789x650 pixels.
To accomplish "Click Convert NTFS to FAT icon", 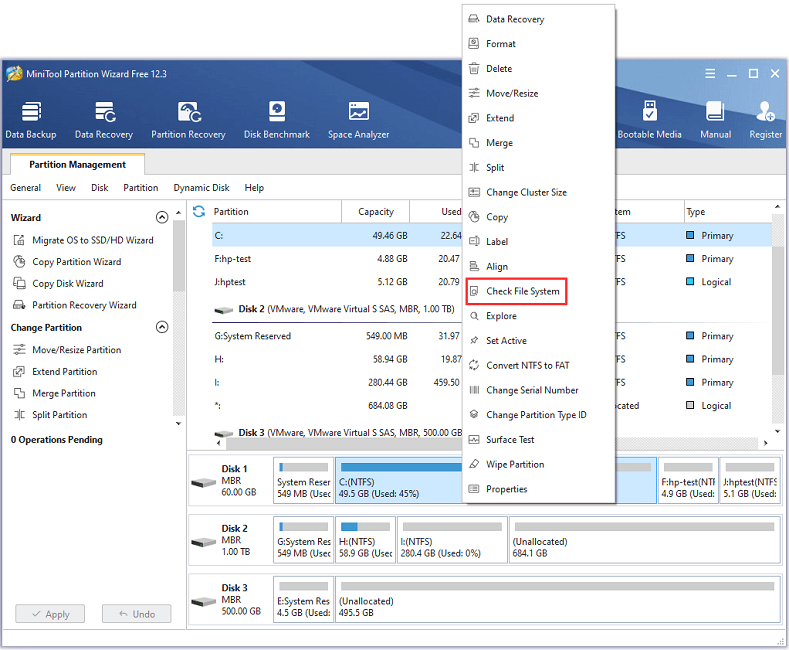I will [x=474, y=365].
